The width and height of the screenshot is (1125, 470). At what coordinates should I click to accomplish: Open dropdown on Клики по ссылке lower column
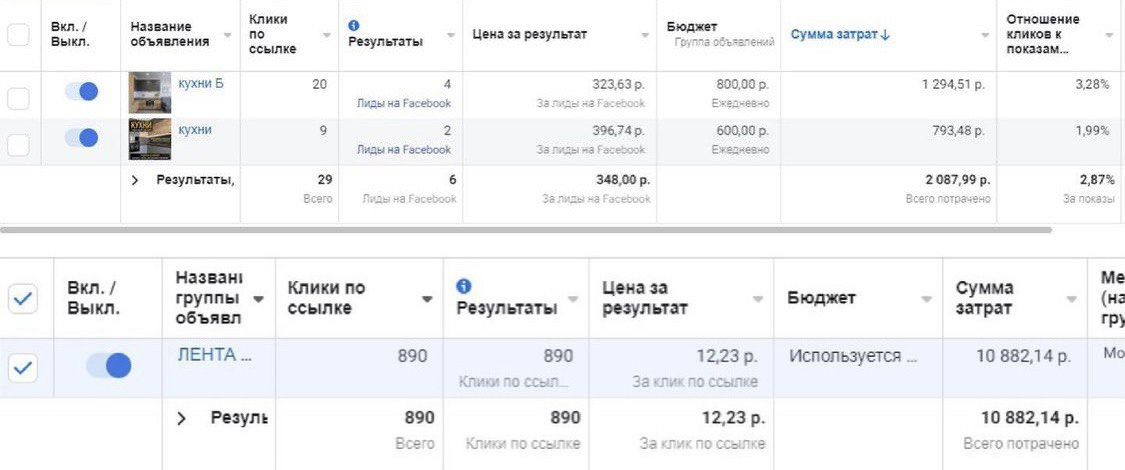[427, 299]
